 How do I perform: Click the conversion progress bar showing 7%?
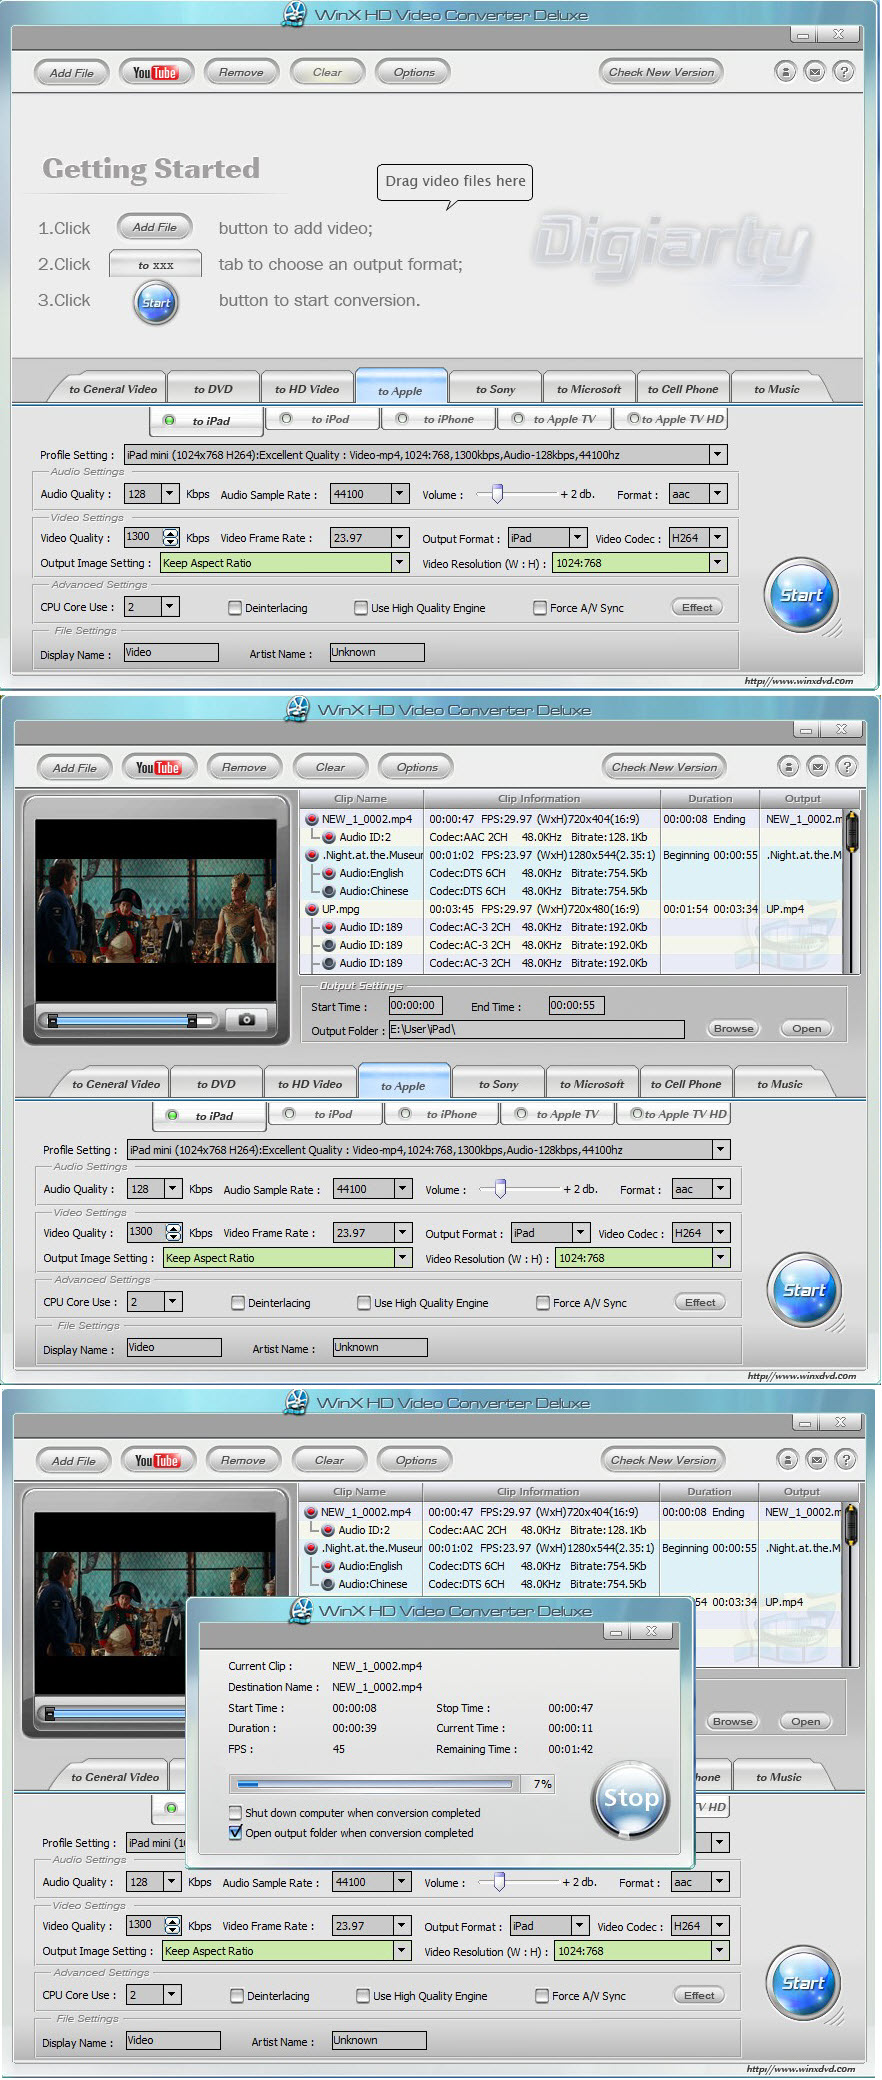point(375,1784)
